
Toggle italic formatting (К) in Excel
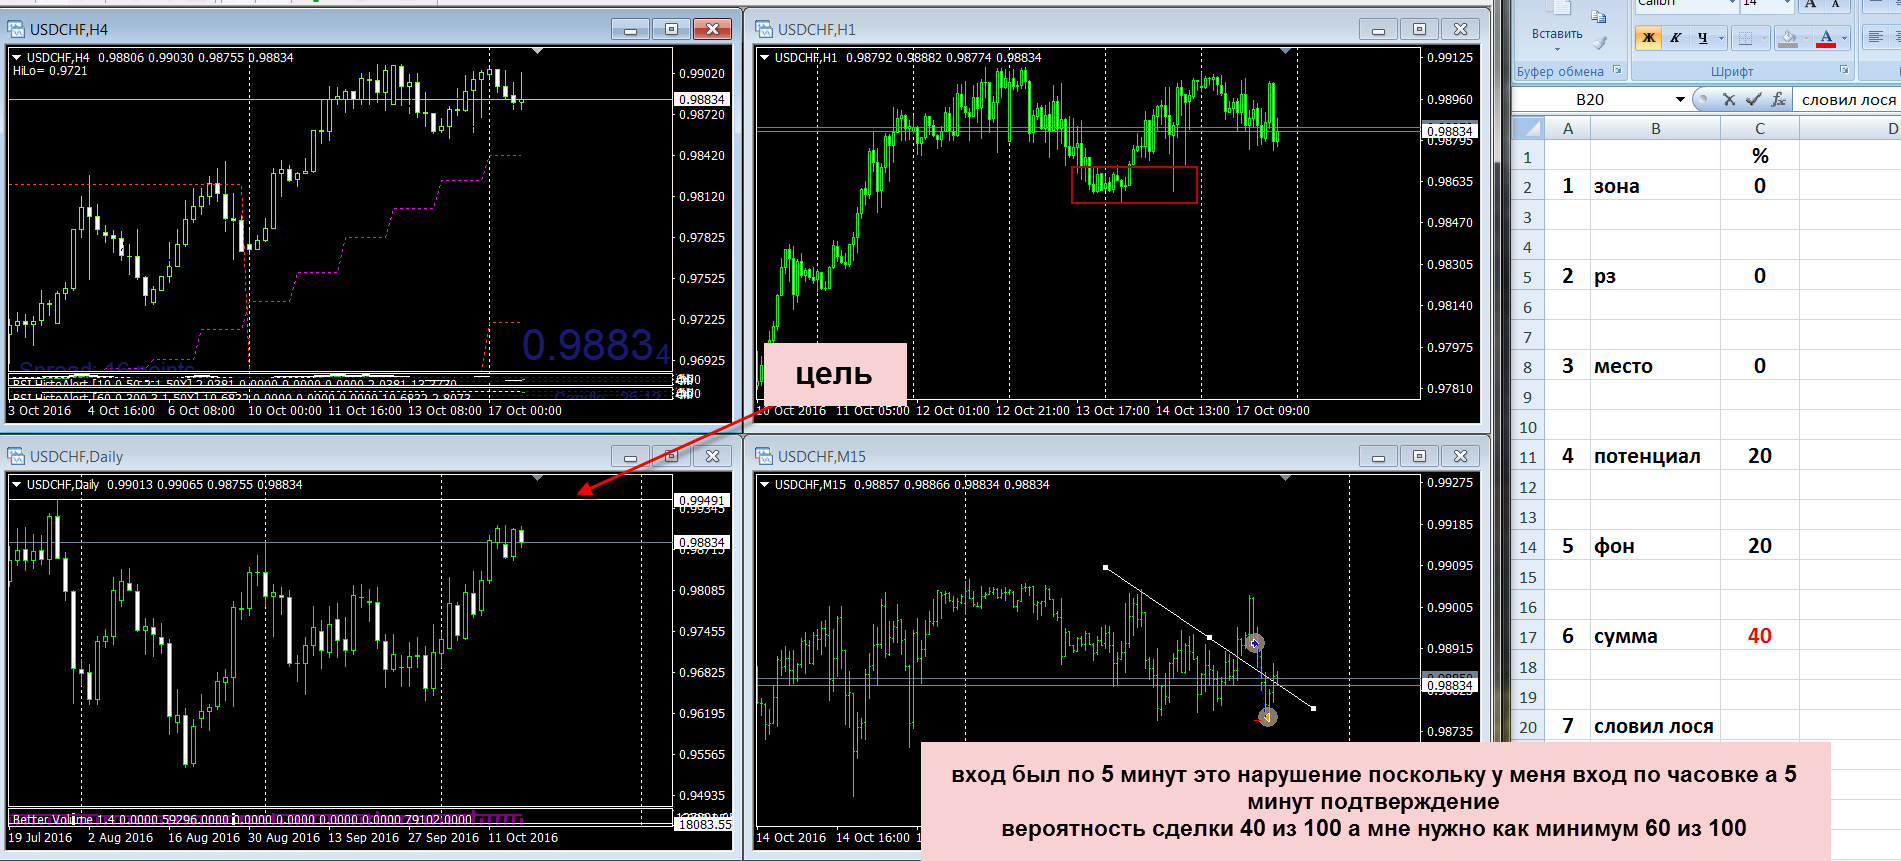1675,38
